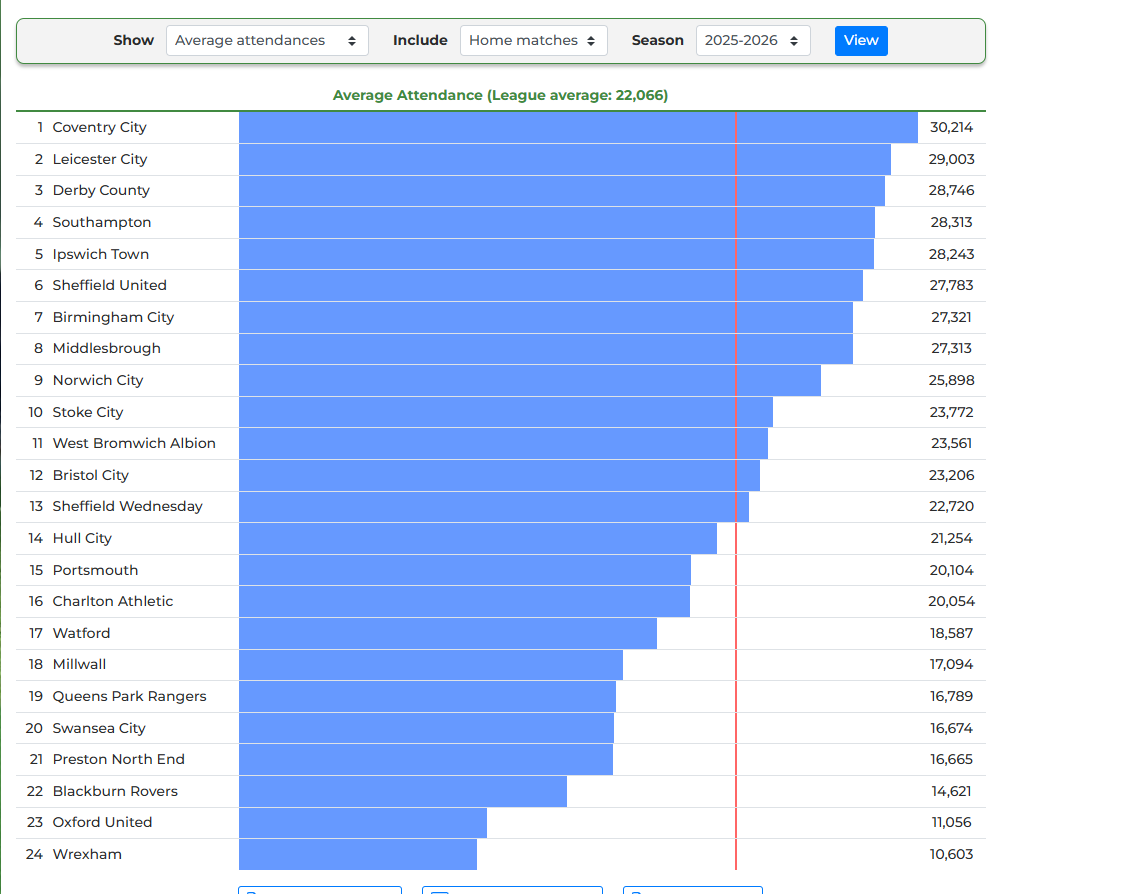Click the Millwall attendance bar
Screen dimensions: 1124x894
(x=430, y=665)
